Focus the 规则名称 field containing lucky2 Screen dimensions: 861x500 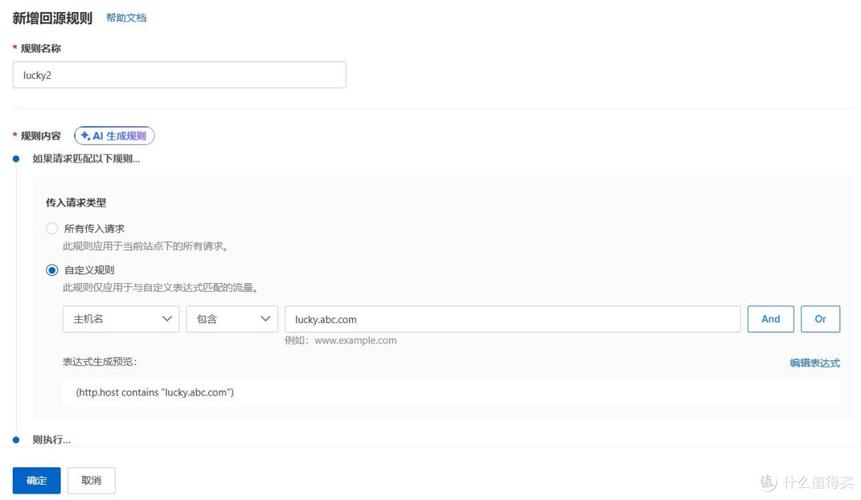[x=179, y=75]
